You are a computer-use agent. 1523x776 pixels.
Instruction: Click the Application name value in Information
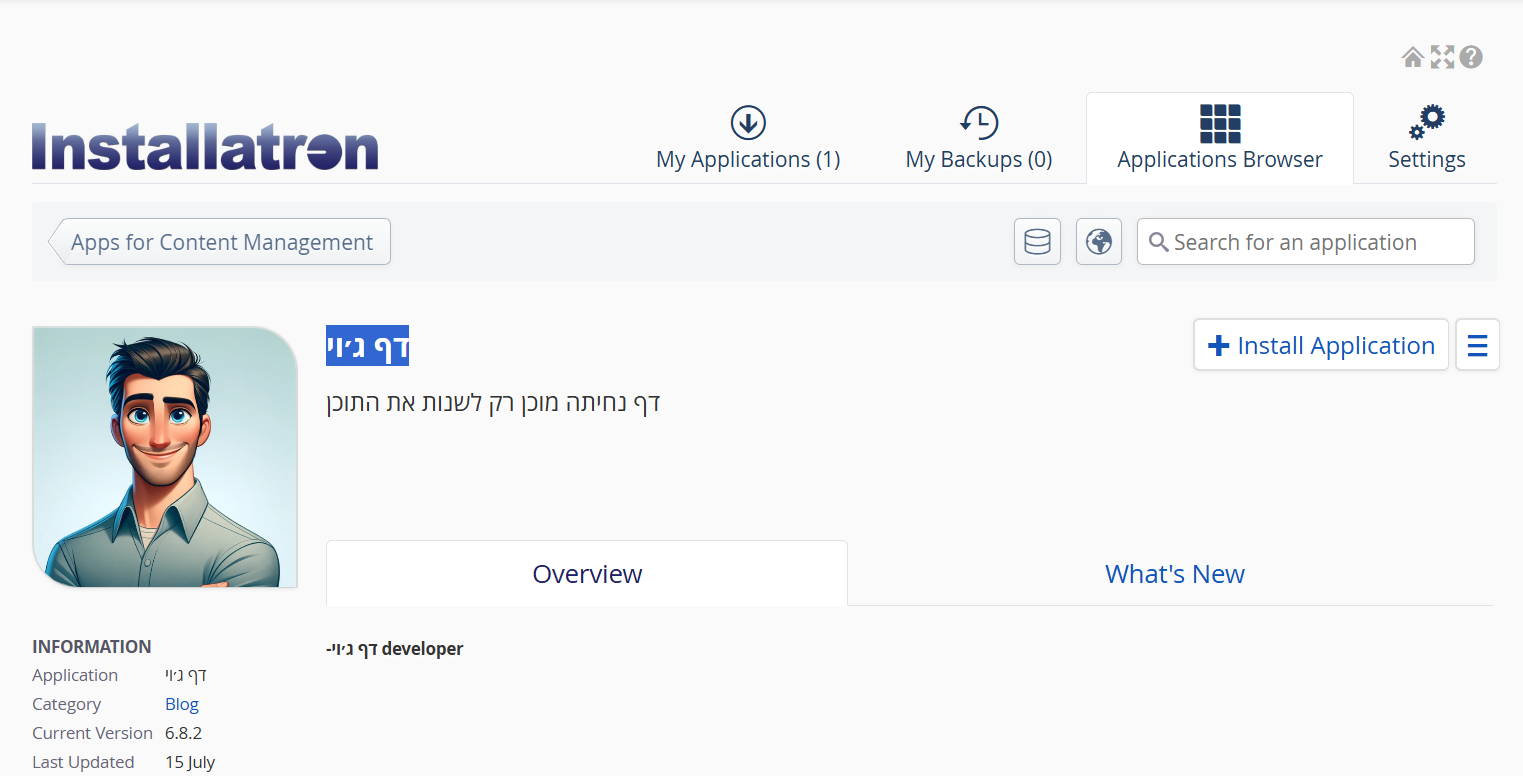tap(186, 675)
